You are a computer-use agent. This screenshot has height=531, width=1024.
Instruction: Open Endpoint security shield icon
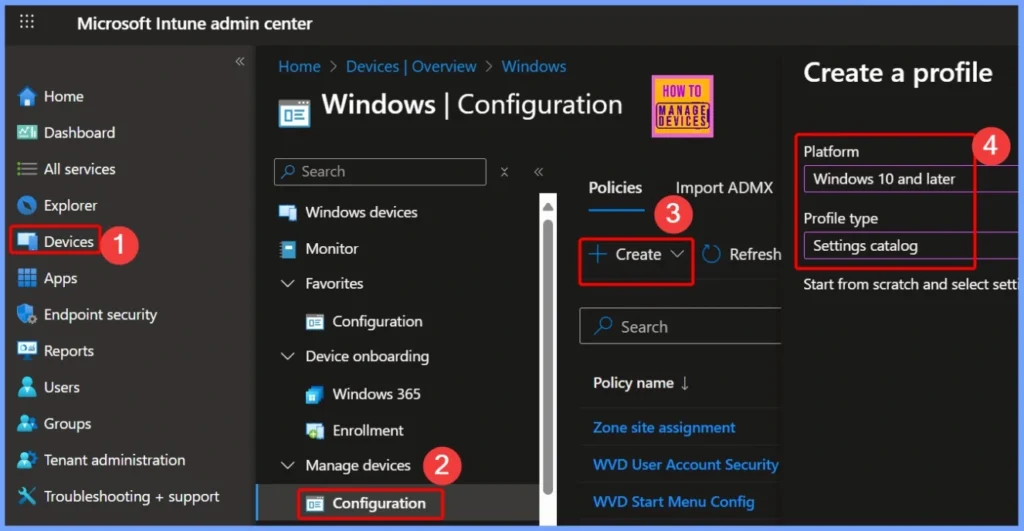[x=27, y=314]
